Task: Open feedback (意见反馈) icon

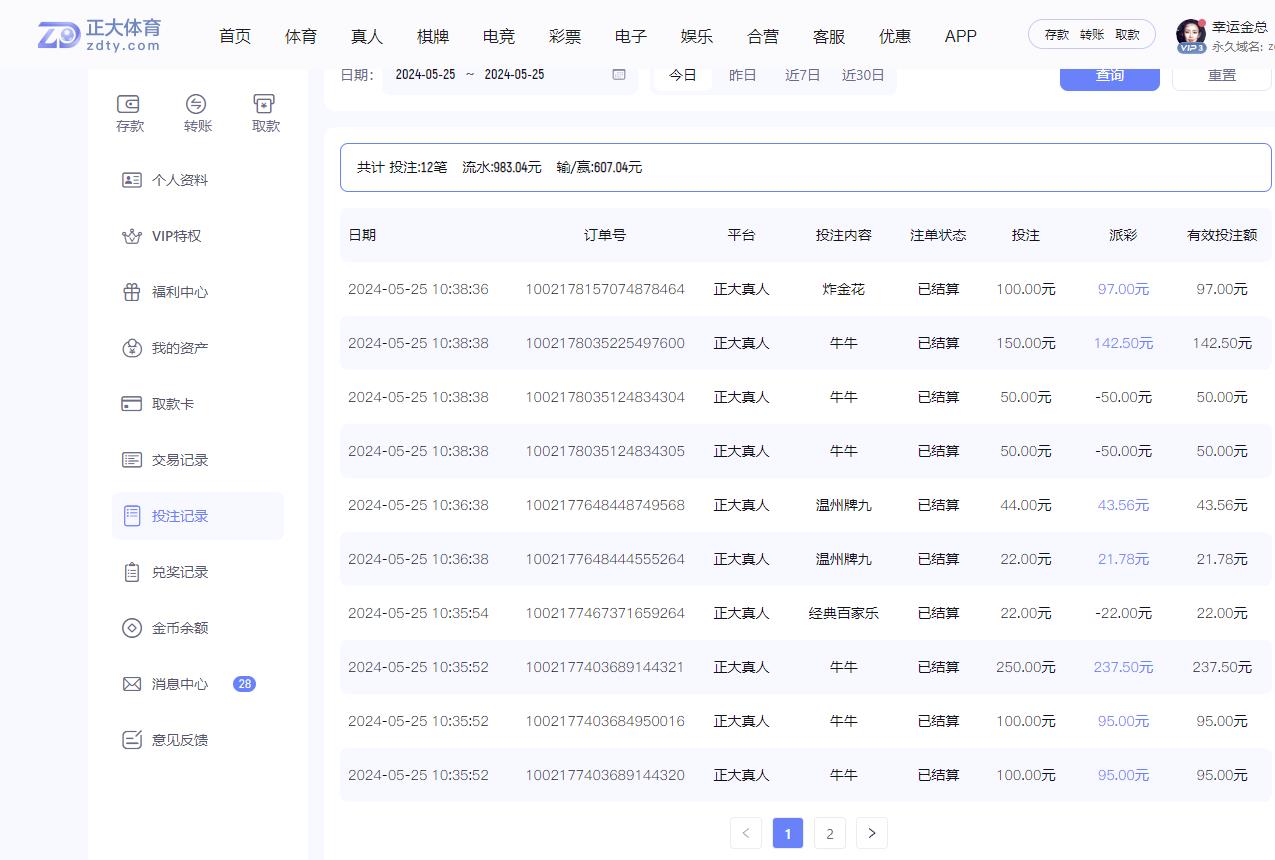Action: [131, 740]
